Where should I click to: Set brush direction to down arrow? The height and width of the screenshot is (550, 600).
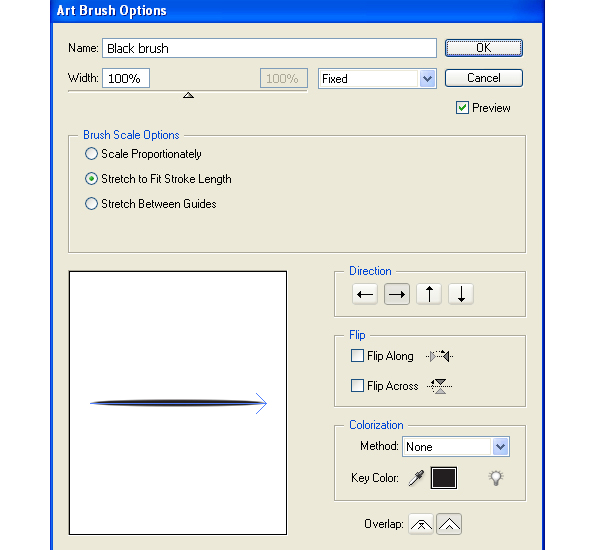461,294
